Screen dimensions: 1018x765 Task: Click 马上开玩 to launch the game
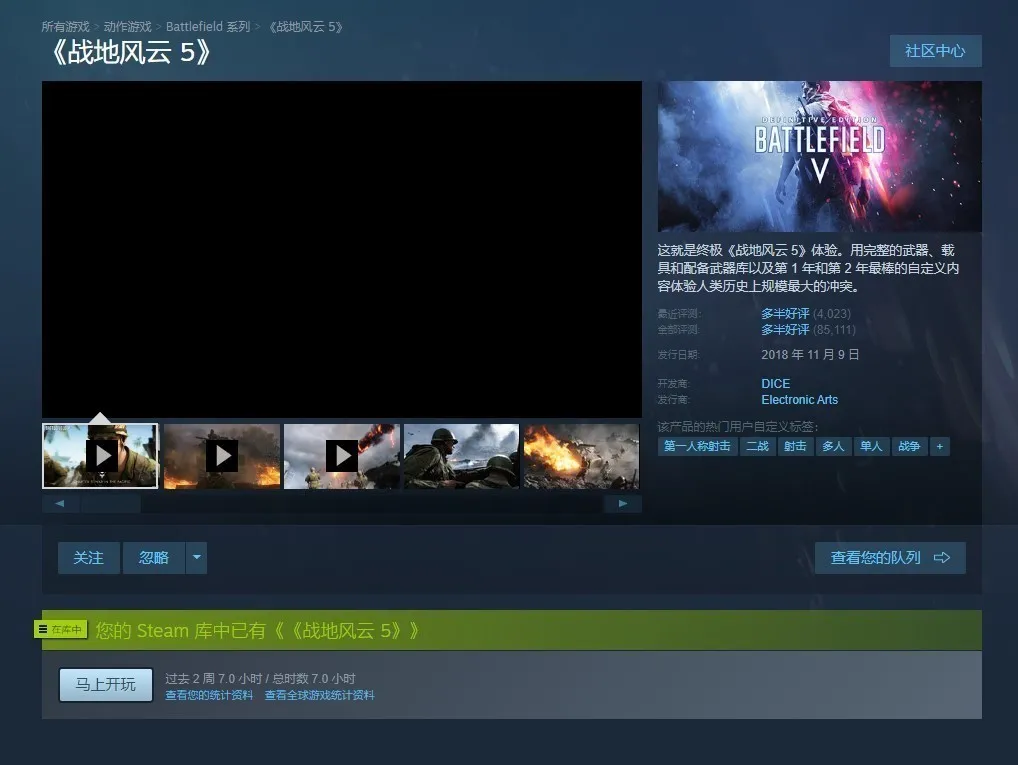click(x=105, y=685)
